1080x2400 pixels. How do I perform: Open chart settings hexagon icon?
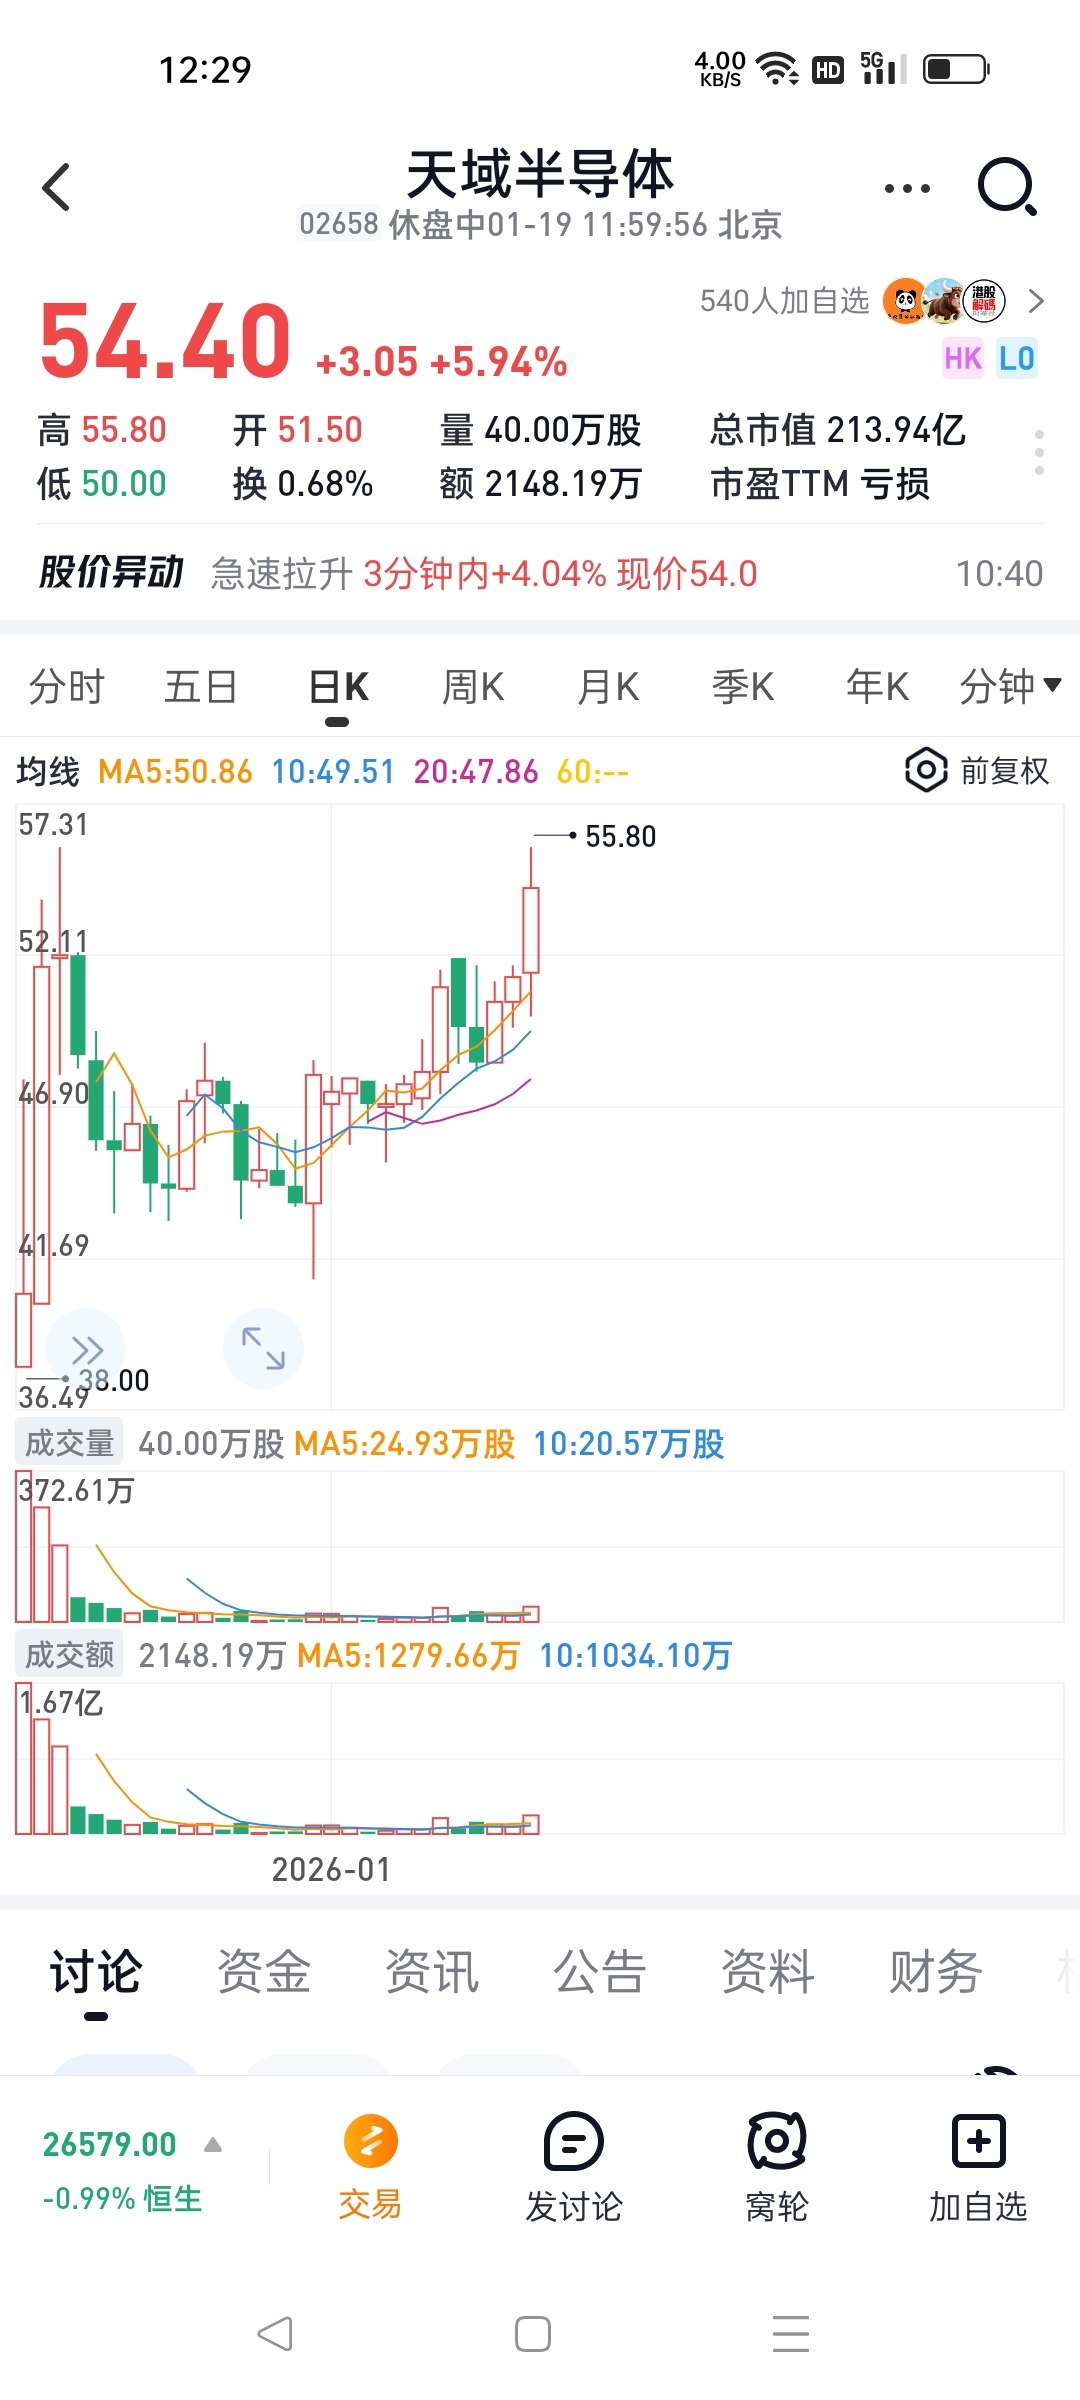[x=926, y=770]
